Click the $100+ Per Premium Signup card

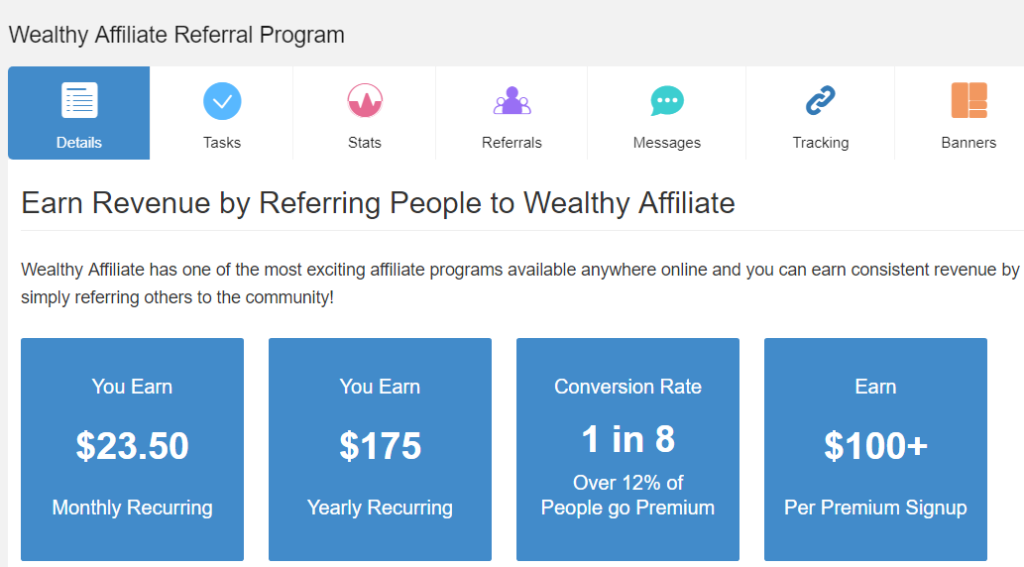click(876, 449)
